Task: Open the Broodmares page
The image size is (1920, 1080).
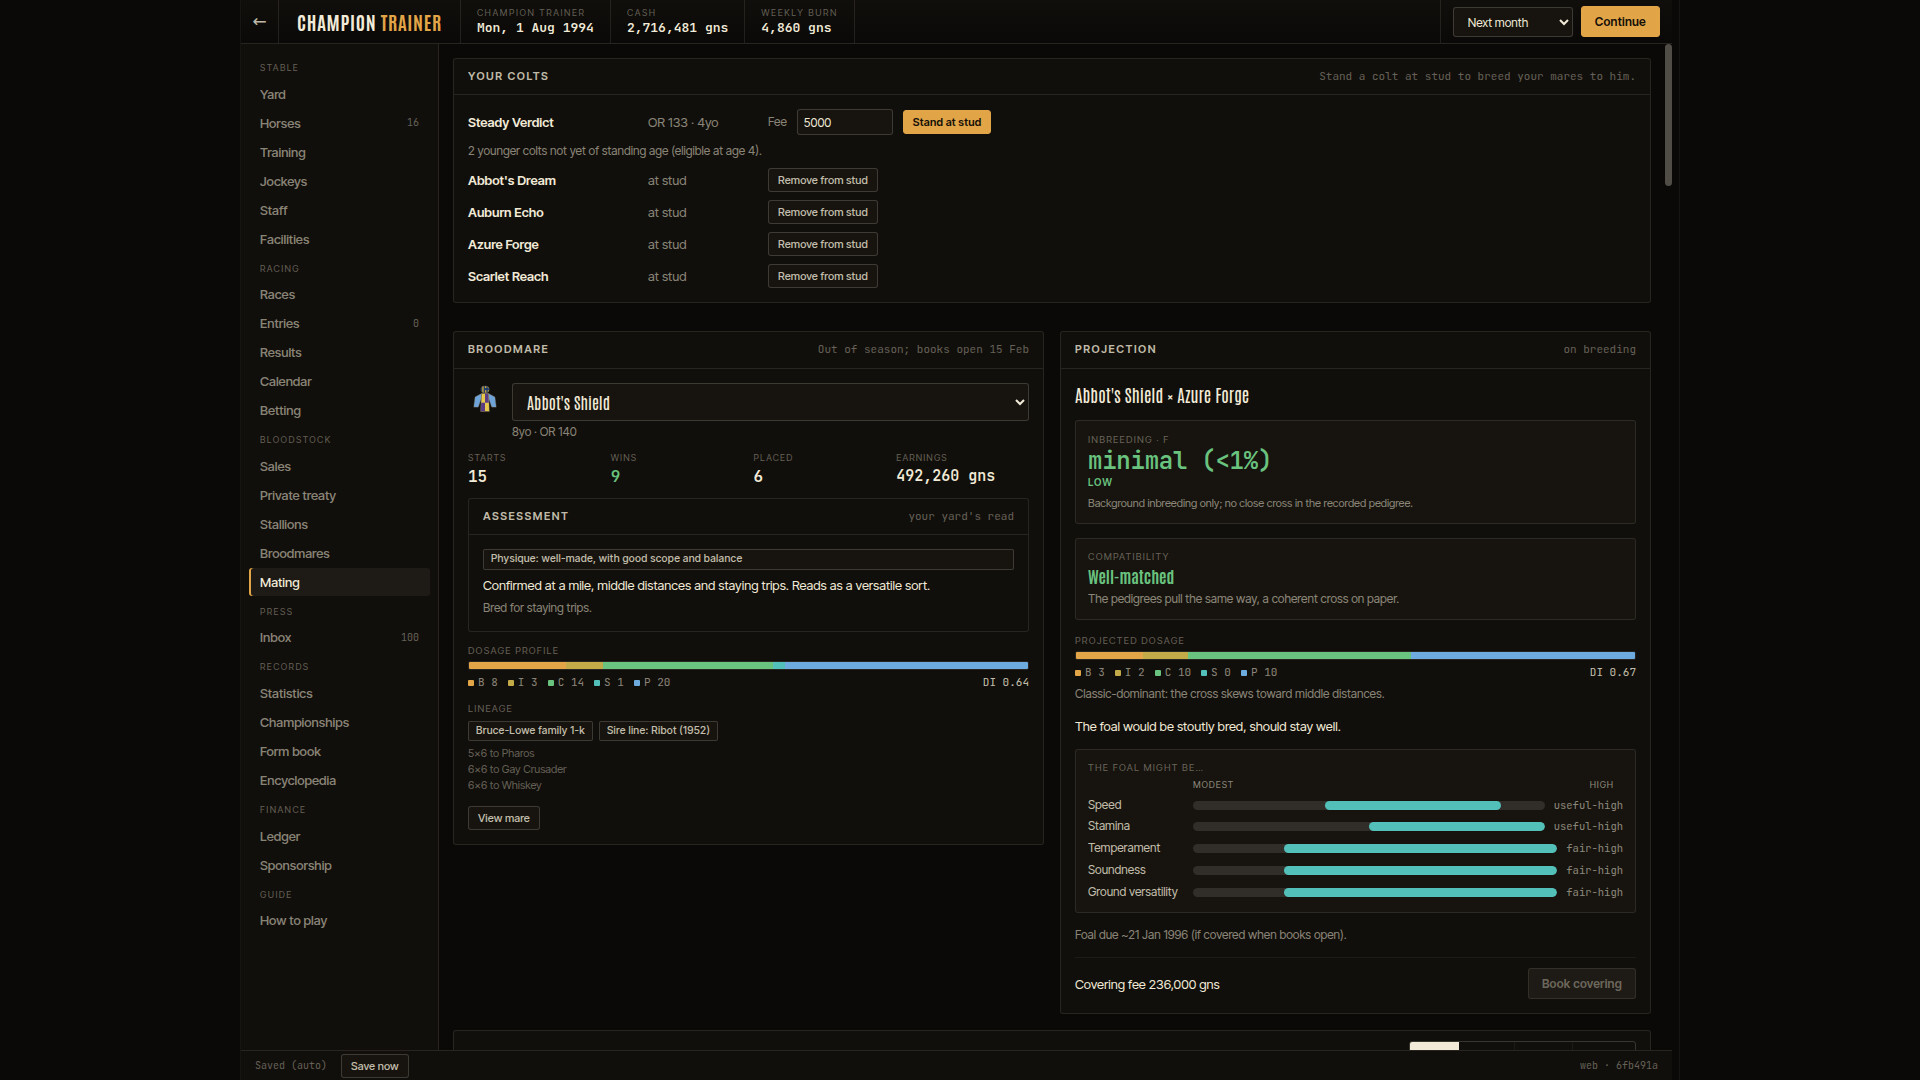Action: pyautogui.click(x=339, y=554)
